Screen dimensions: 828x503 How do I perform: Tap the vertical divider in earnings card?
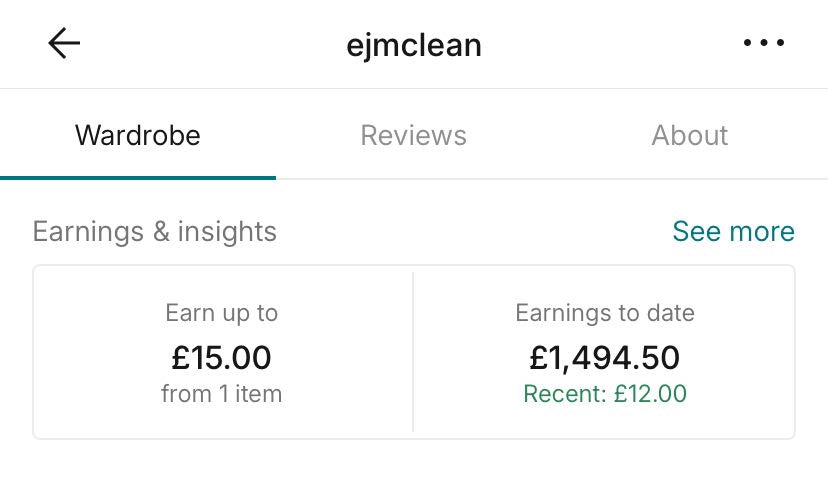(413, 351)
